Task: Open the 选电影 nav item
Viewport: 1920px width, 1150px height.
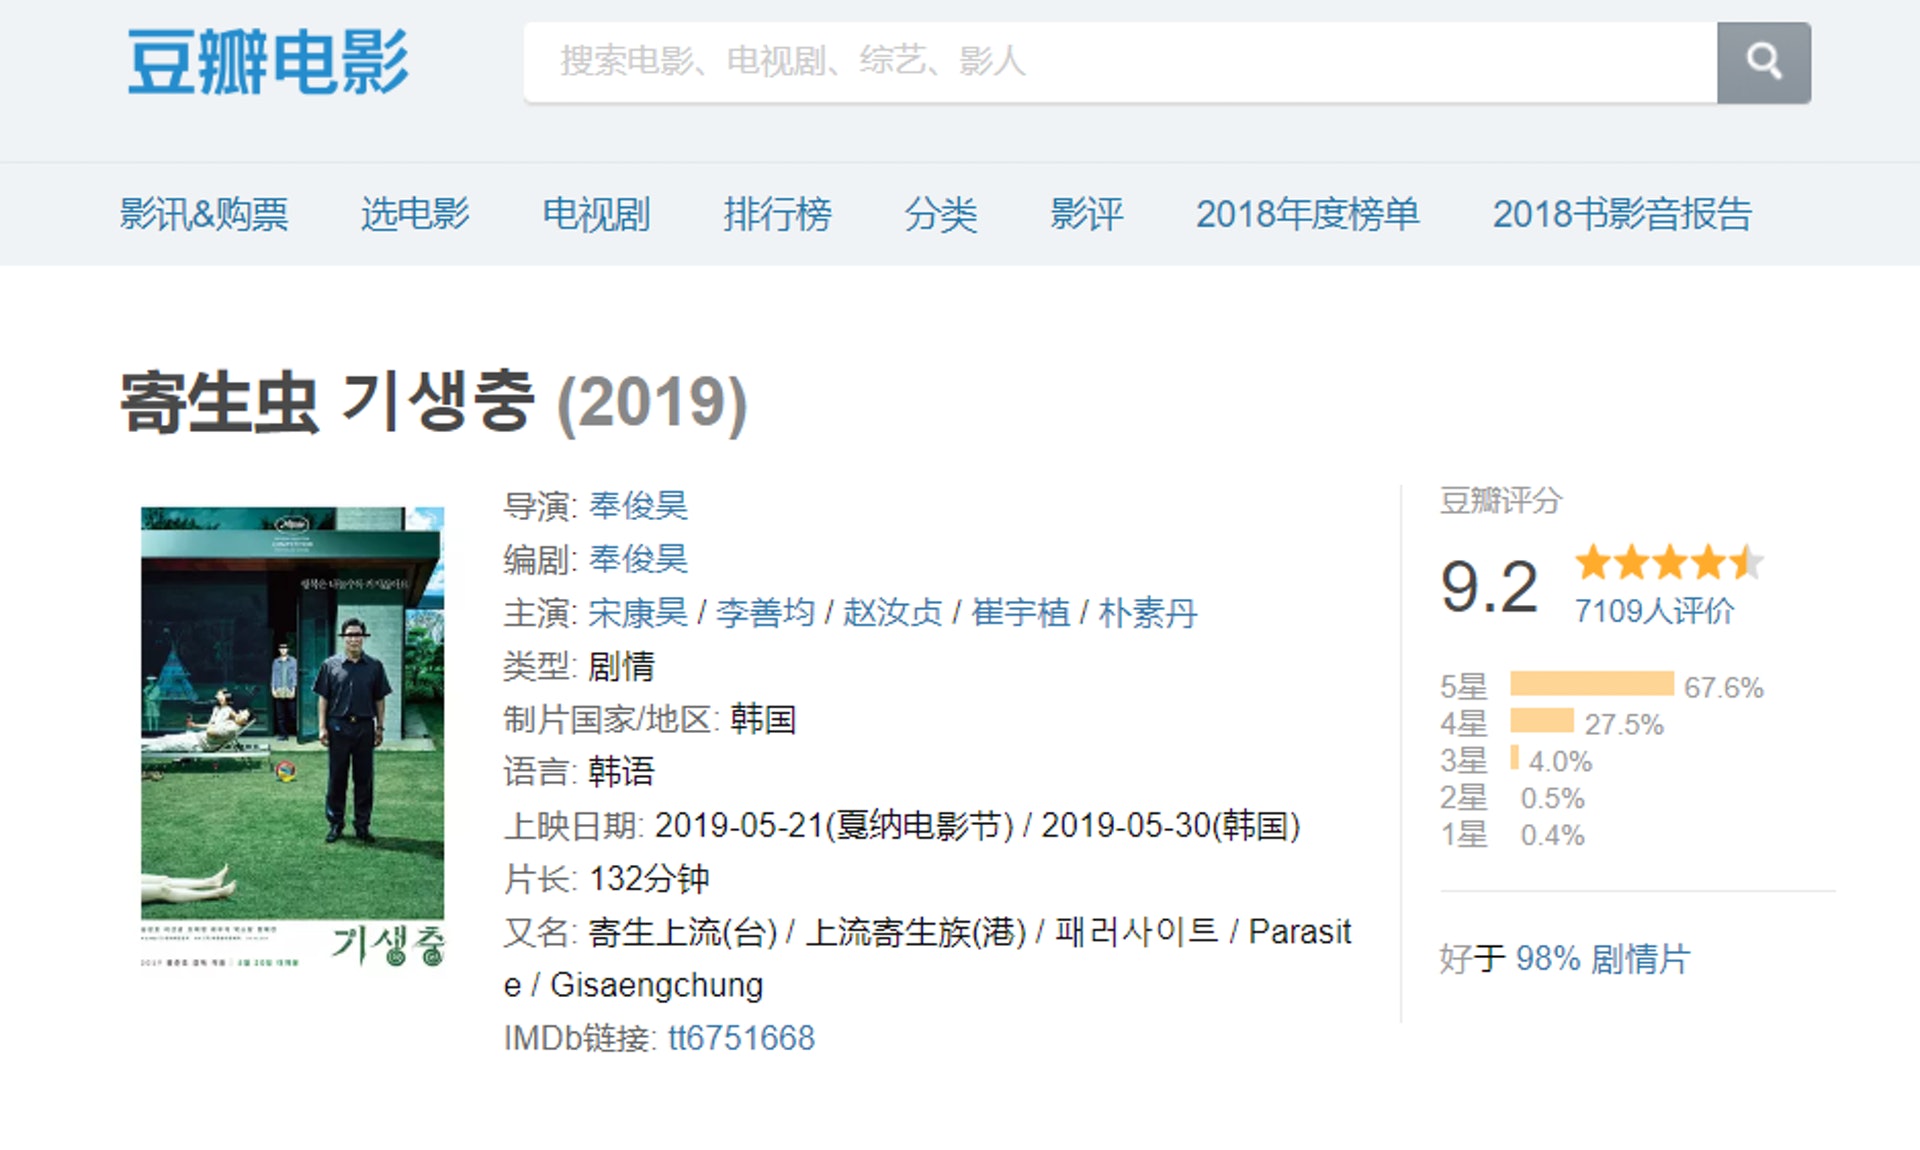Action: coord(415,214)
